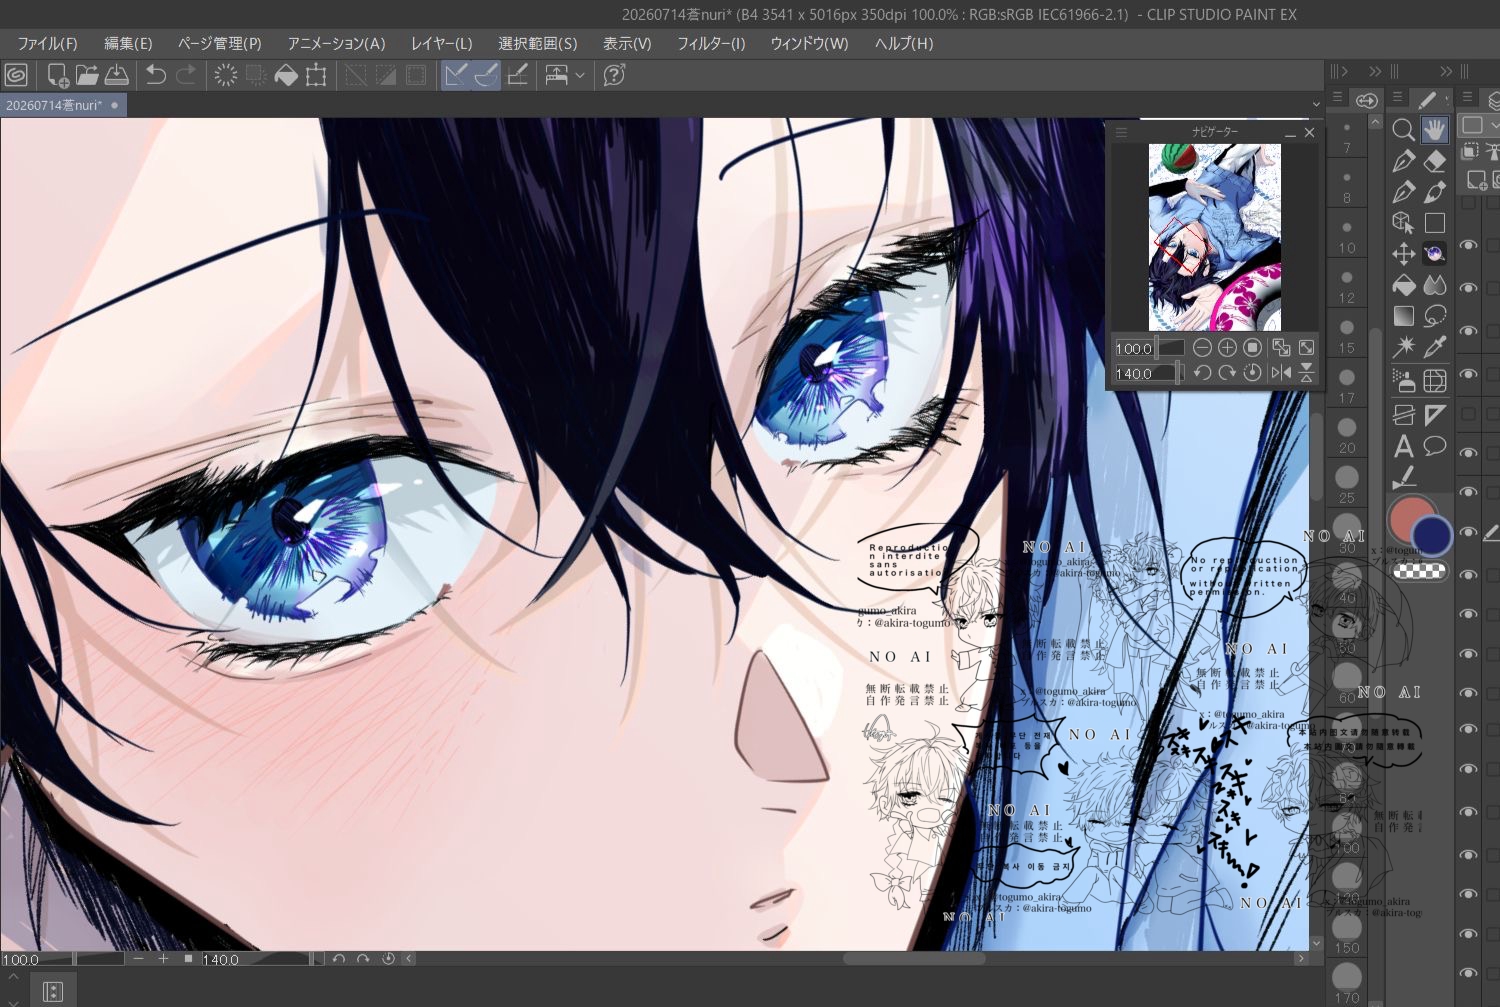Reset rotation in the Navigator
This screenshot has width=1500, height=1007.
pos(1252,373)
